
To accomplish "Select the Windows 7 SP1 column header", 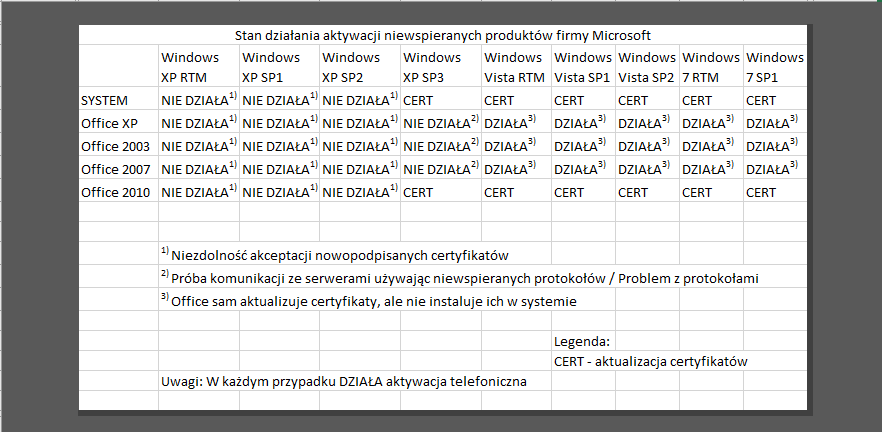I will pos(775,67).
